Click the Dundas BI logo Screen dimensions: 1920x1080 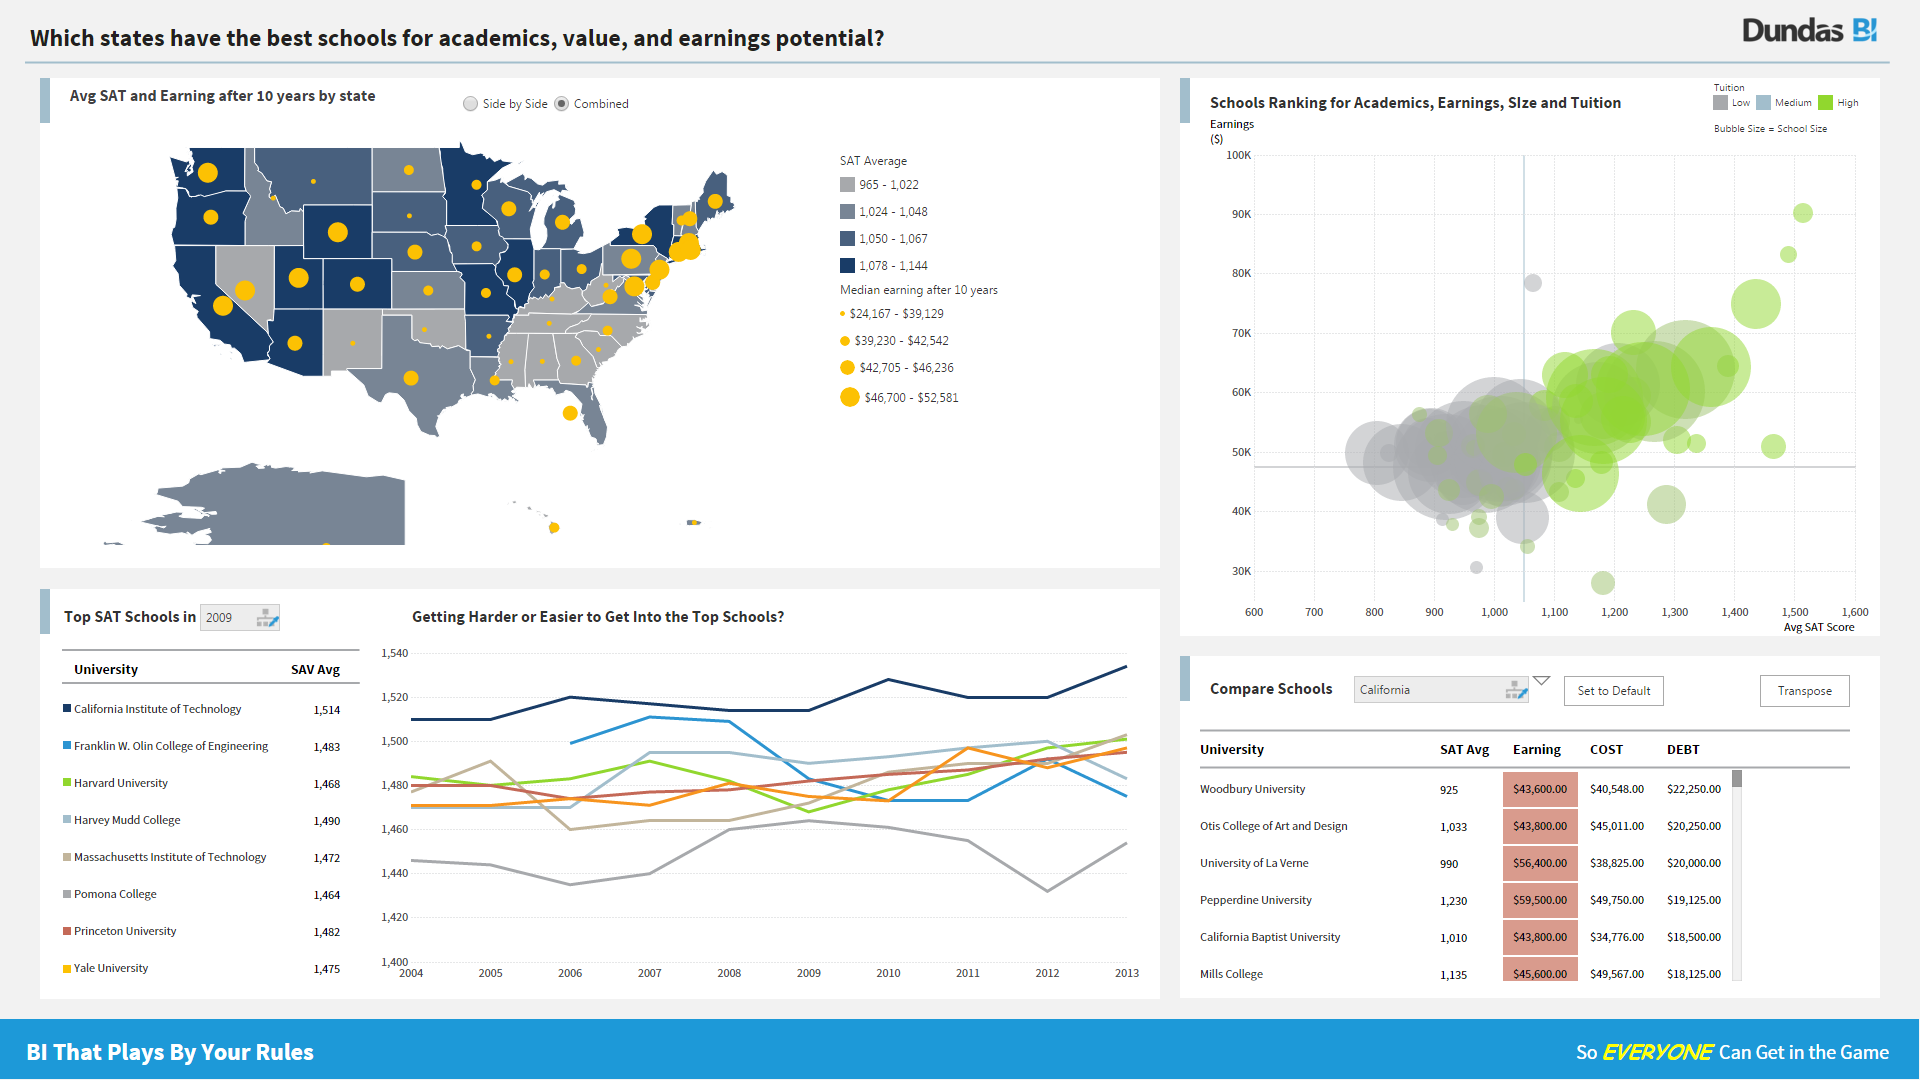[x=1809, y=30]
